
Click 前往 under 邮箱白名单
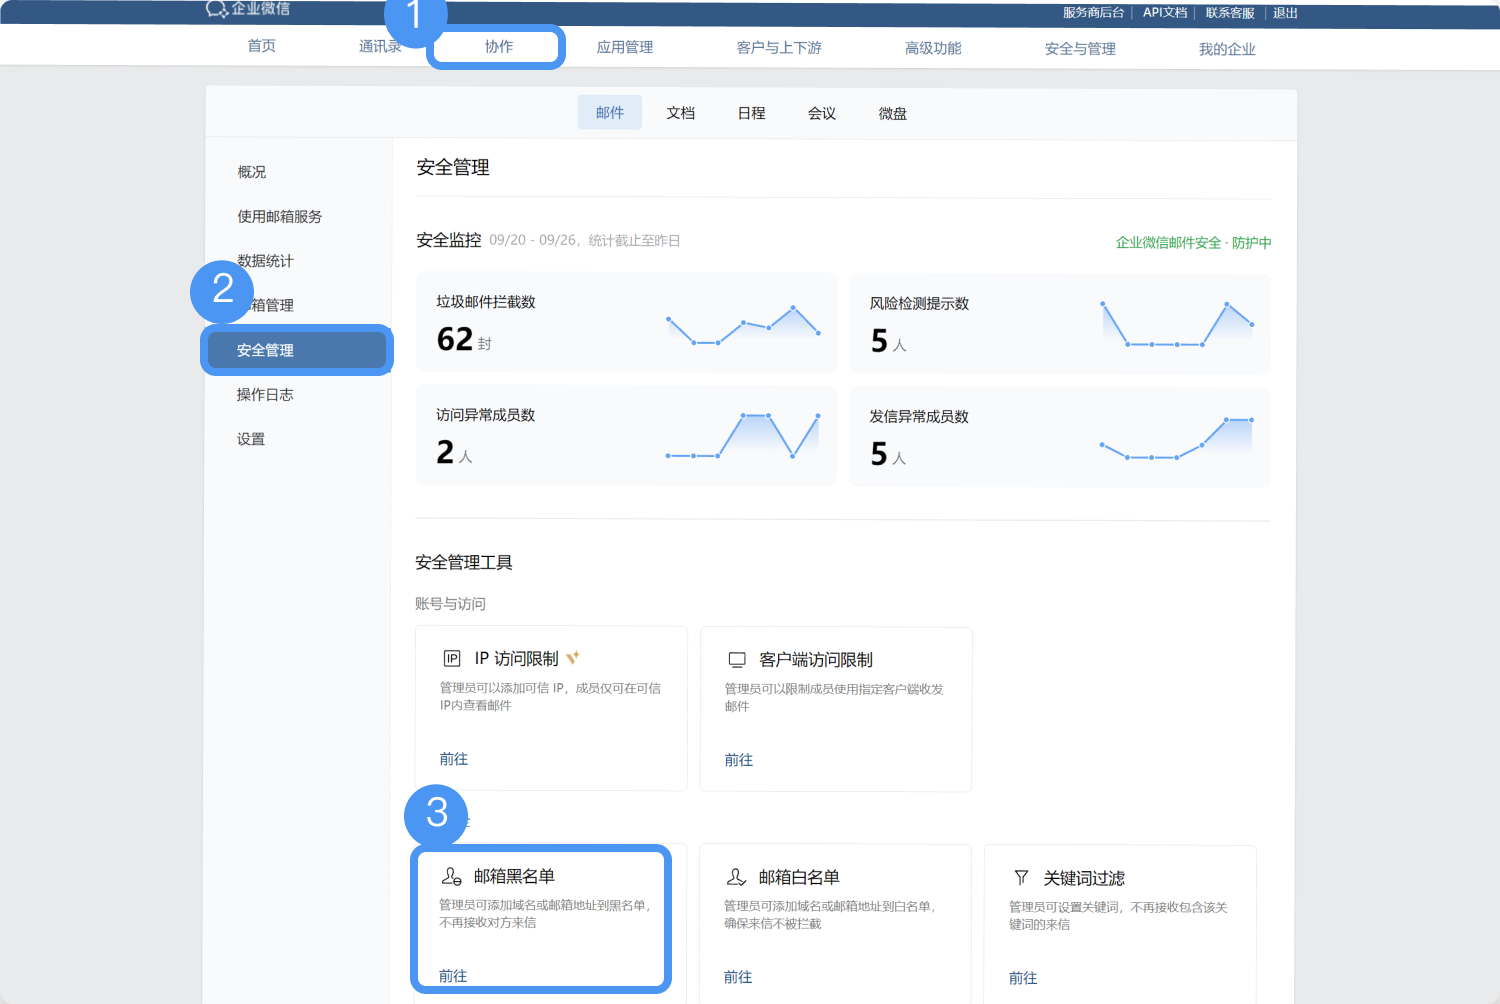738,977
